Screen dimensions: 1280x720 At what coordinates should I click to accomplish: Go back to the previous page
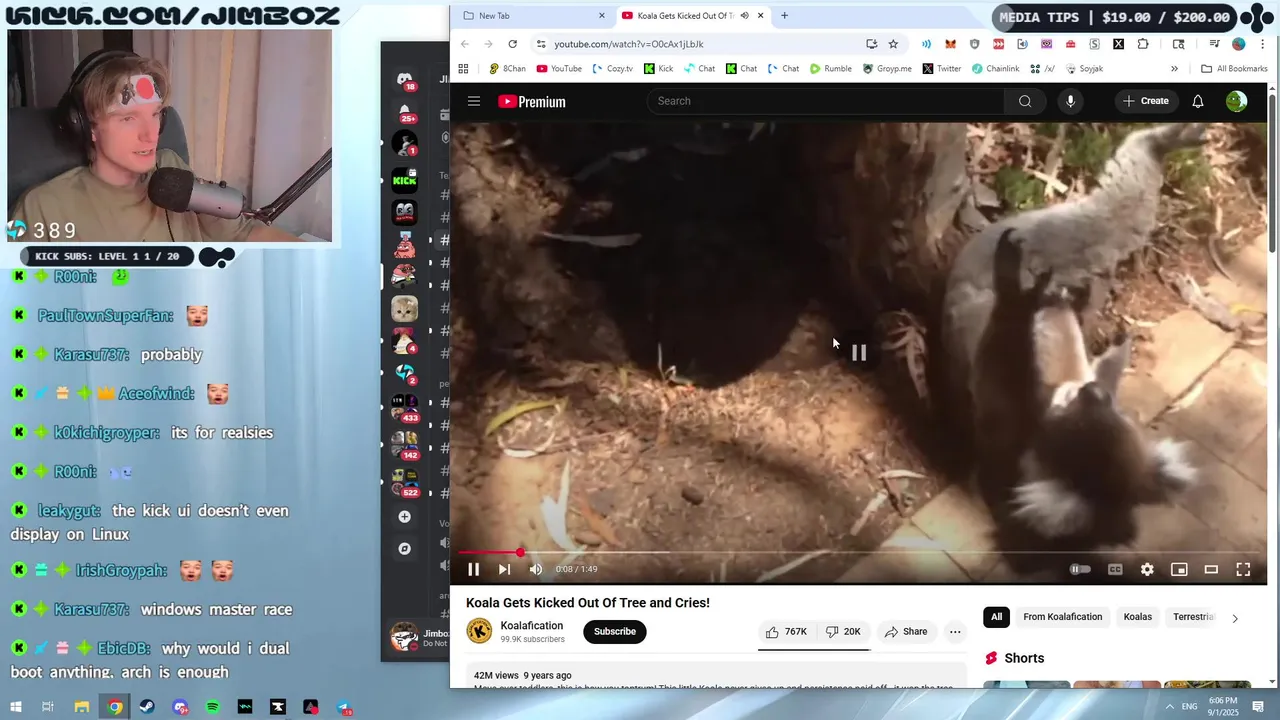[464, 44]
